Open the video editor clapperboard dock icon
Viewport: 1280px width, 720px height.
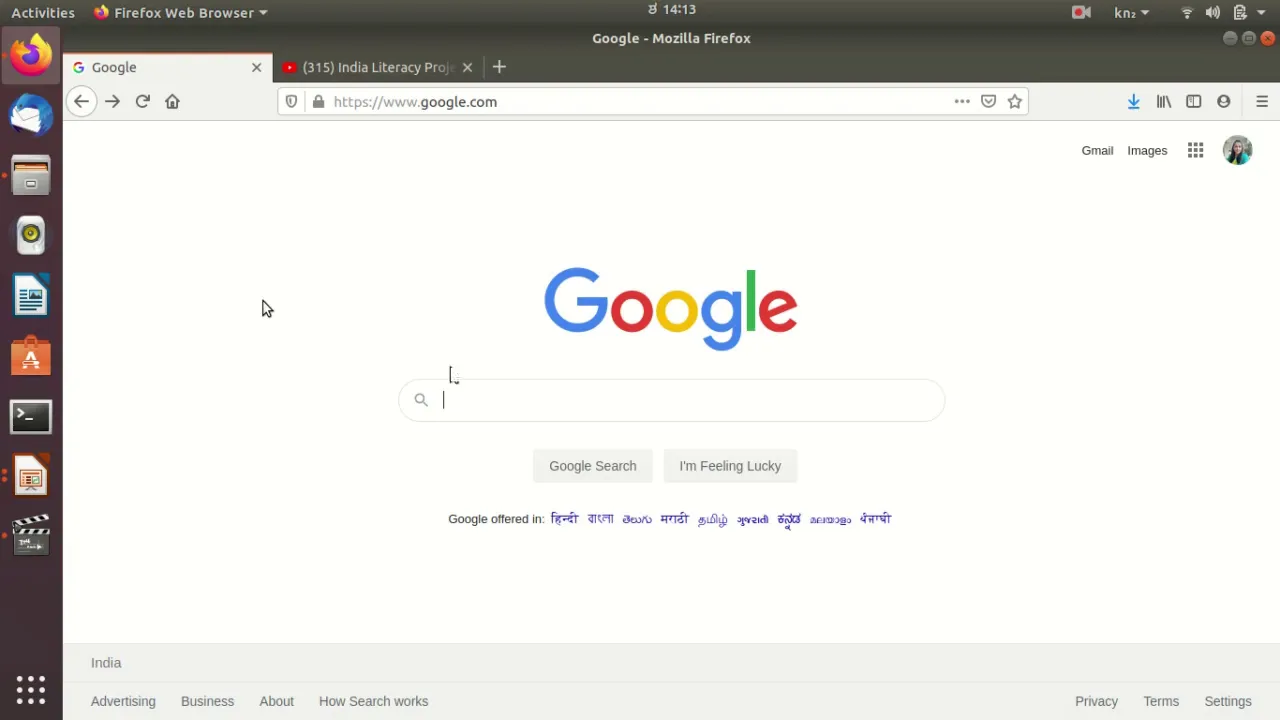coord(31,536)
